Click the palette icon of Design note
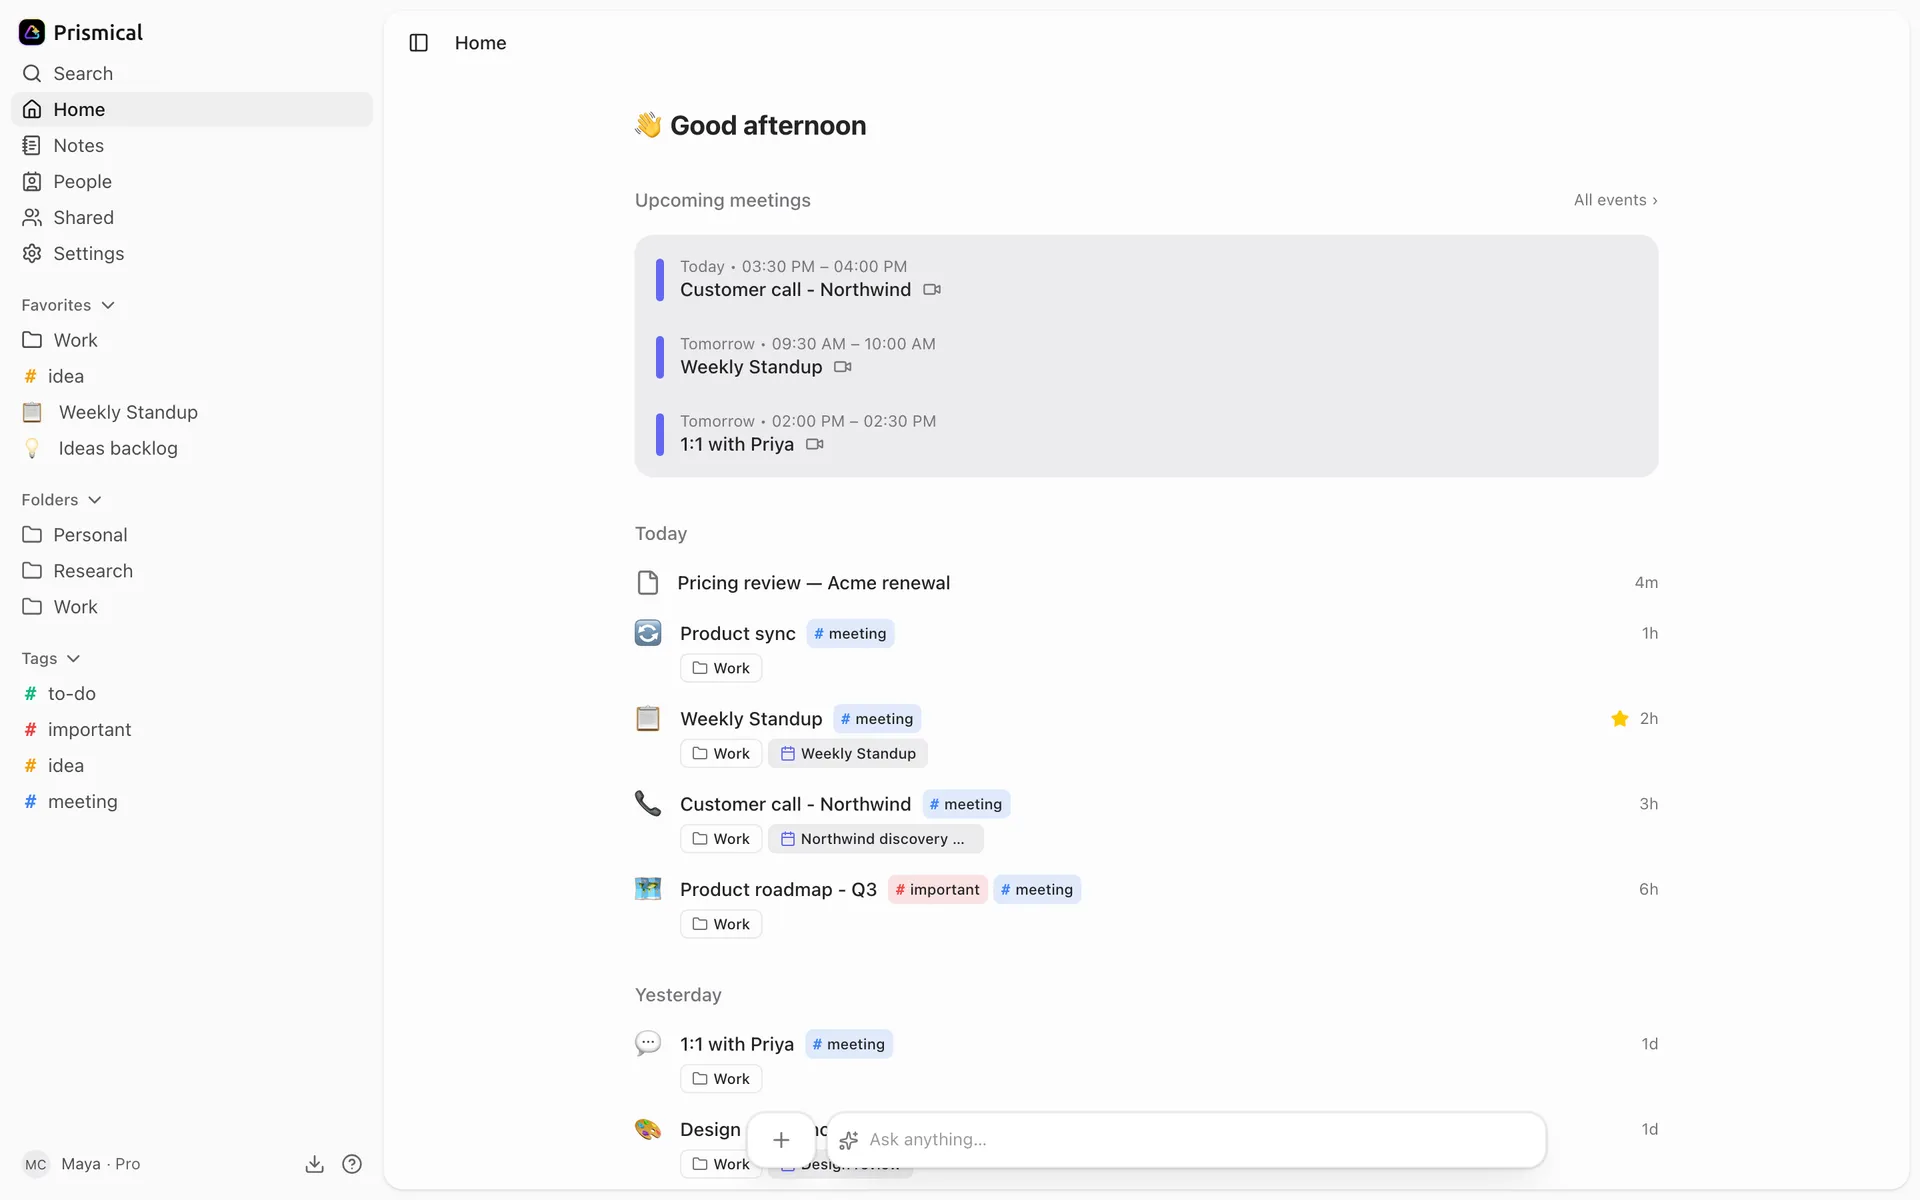 point(648,1129)
